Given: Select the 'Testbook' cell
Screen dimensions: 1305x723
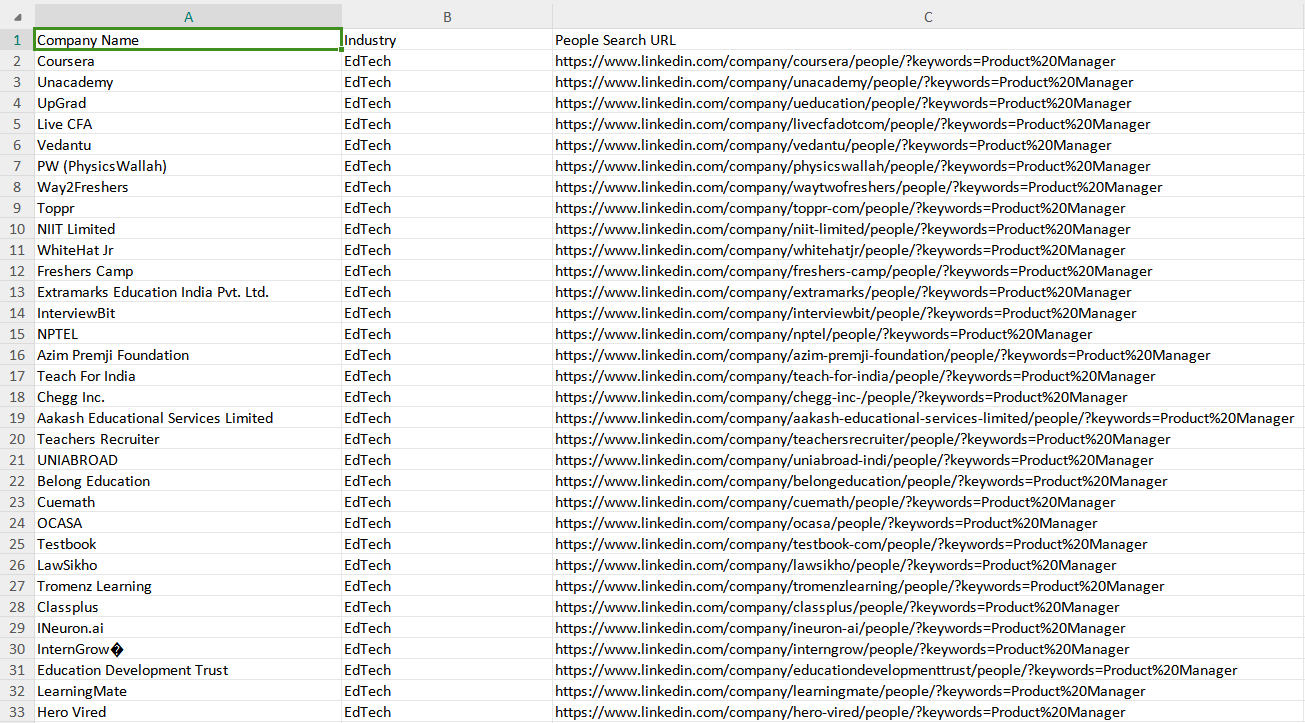Looking at the screenshot, I should (x=188, y=544).
